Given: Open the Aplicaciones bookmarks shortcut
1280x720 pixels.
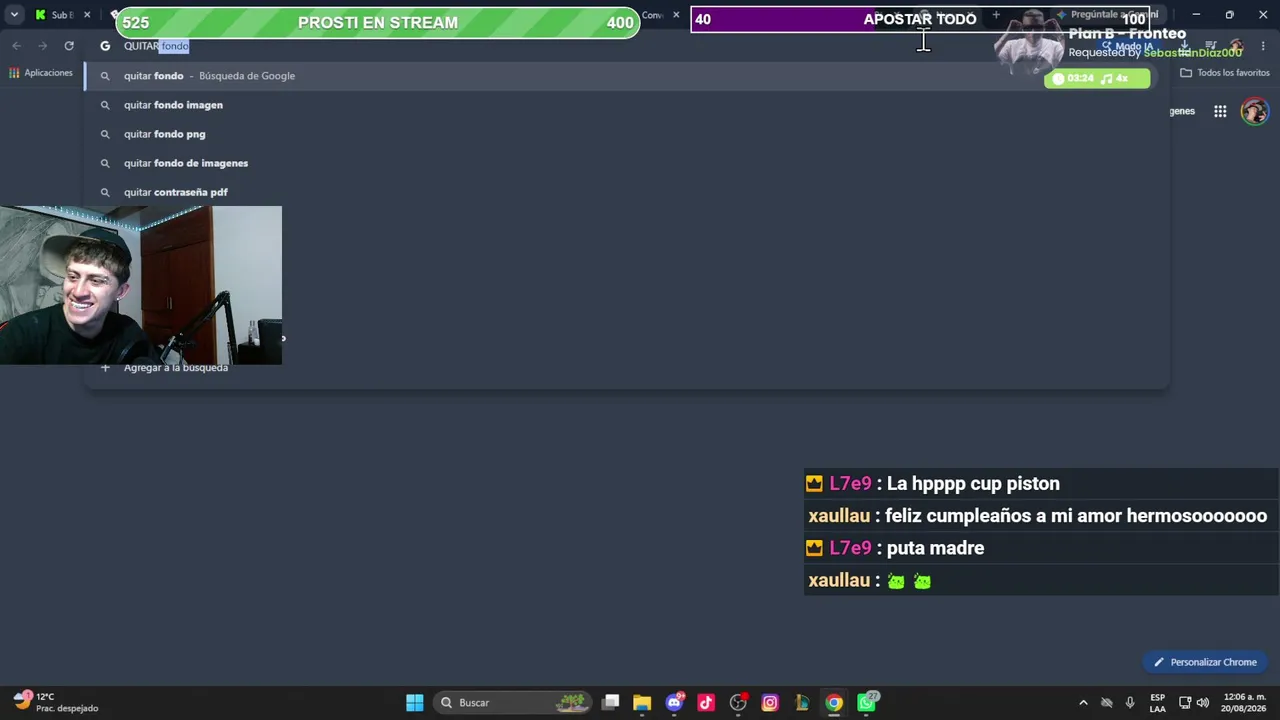Looking at the screenshot, I should [41, 73].
